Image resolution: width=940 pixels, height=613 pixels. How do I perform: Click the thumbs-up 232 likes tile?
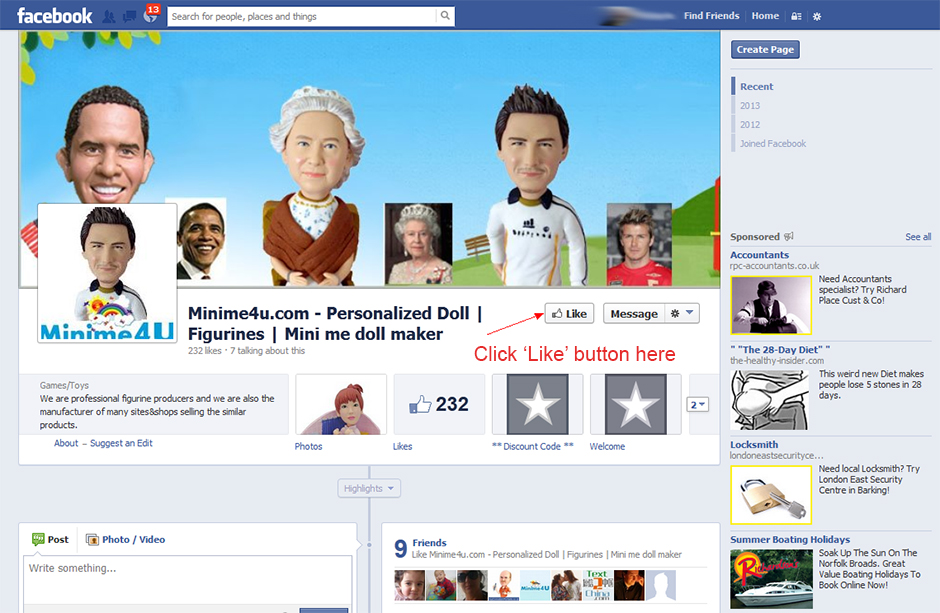point(439,404)
